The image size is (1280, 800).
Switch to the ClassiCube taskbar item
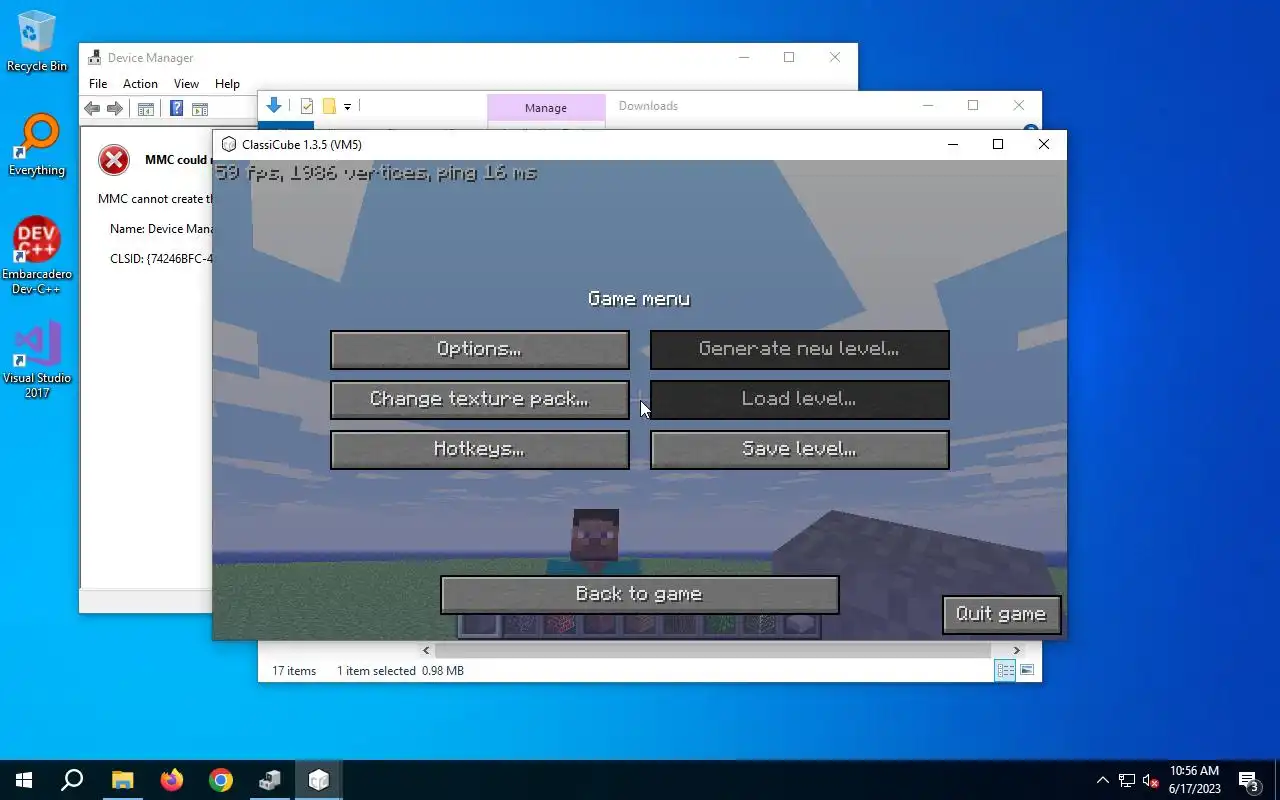coord(319,780)
